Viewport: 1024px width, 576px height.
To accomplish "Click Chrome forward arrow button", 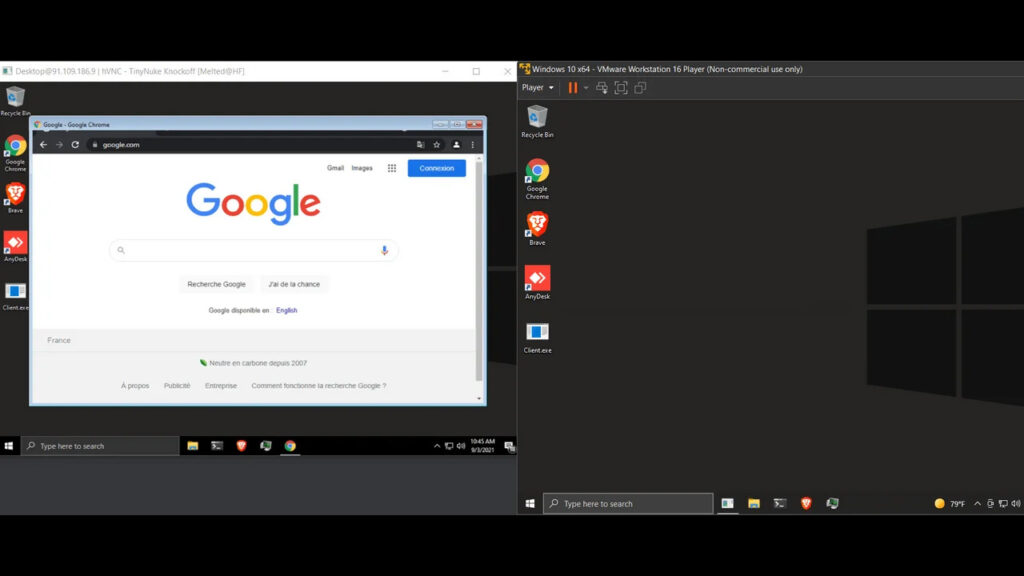I will [59, 144].
